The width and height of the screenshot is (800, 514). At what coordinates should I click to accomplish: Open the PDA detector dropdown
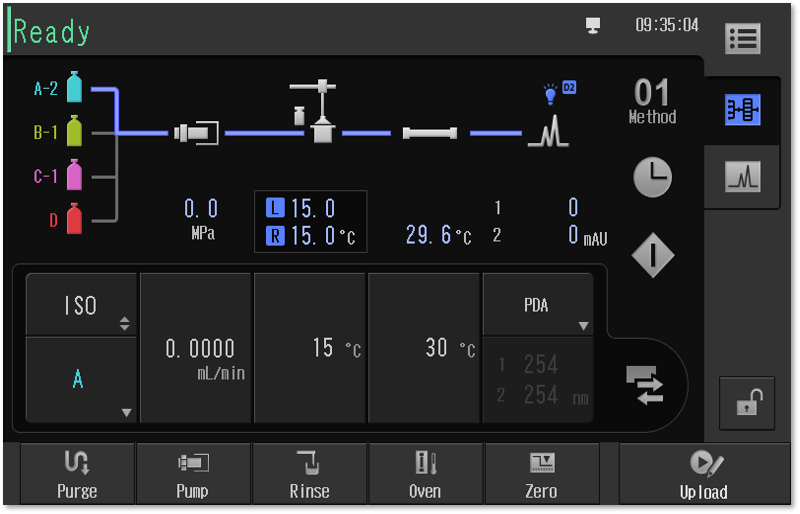(x=538, y=306)
